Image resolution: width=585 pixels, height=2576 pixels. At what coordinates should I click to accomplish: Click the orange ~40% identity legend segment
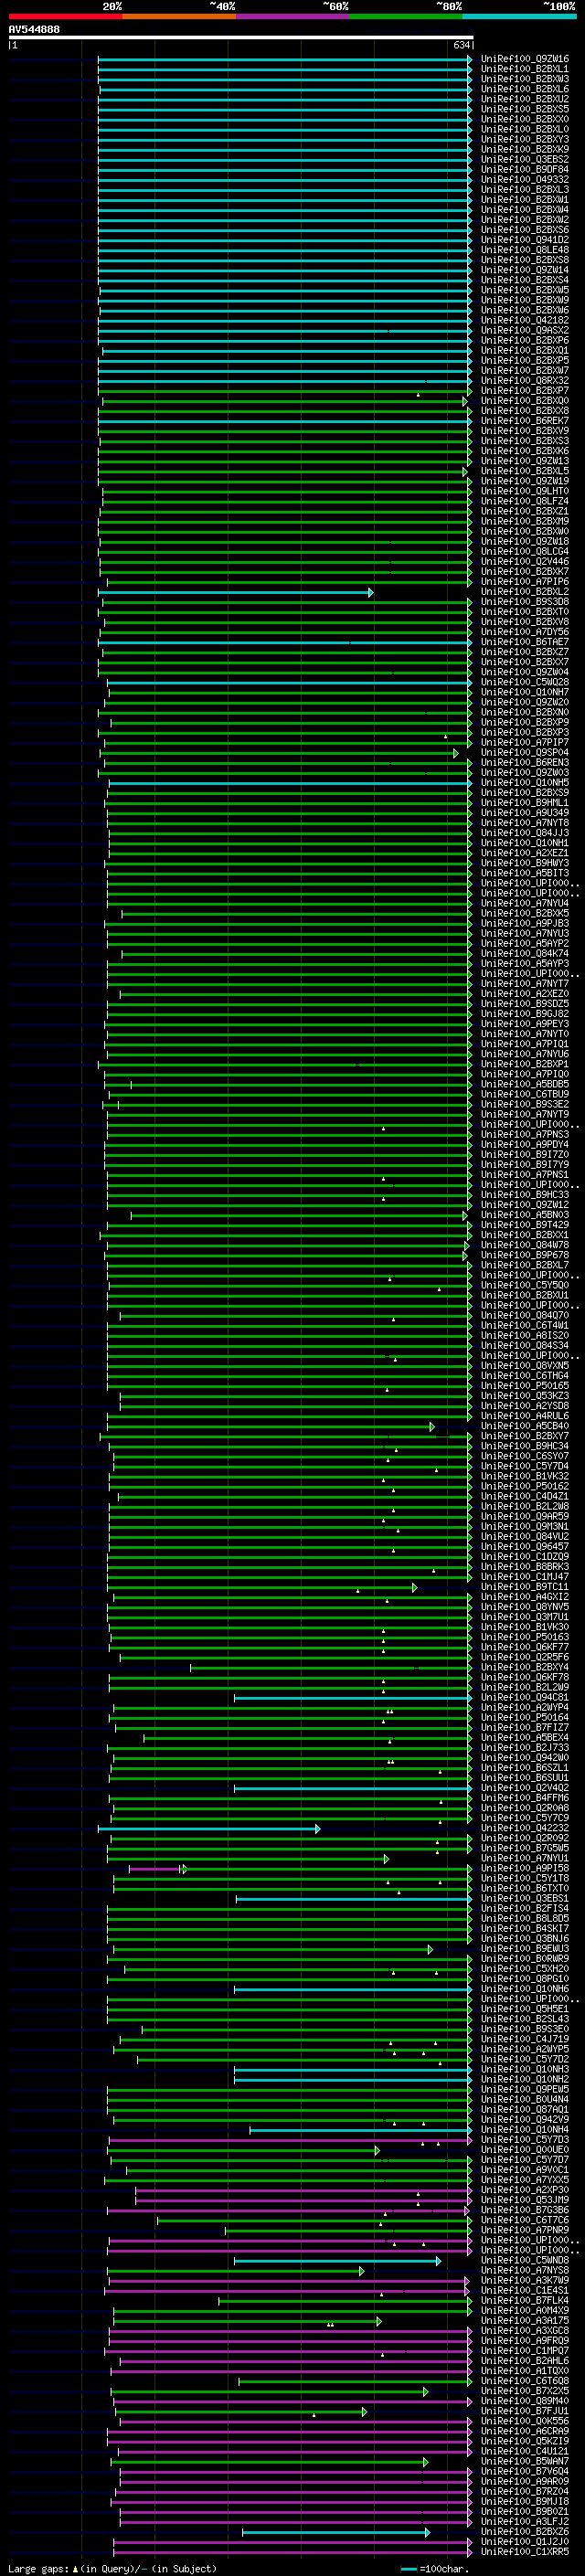pos(179,16)
